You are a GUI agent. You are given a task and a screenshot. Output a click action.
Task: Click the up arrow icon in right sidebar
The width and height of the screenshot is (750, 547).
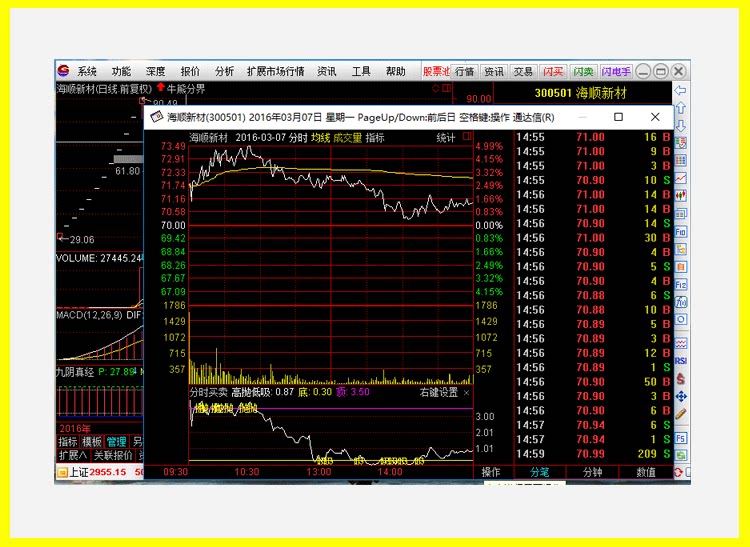(x=681, y=108)
